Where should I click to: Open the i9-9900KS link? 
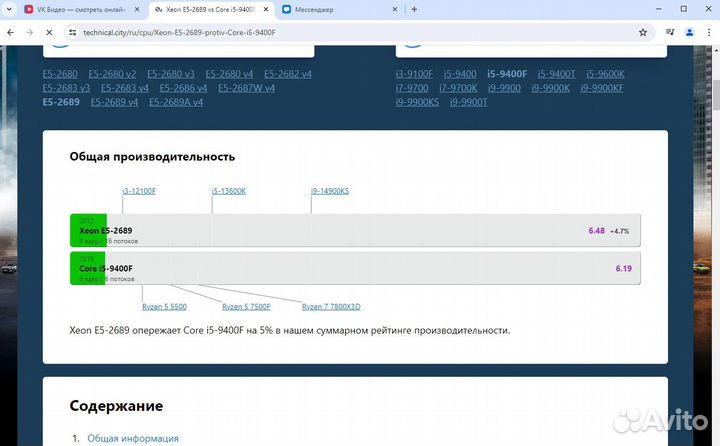417,102
